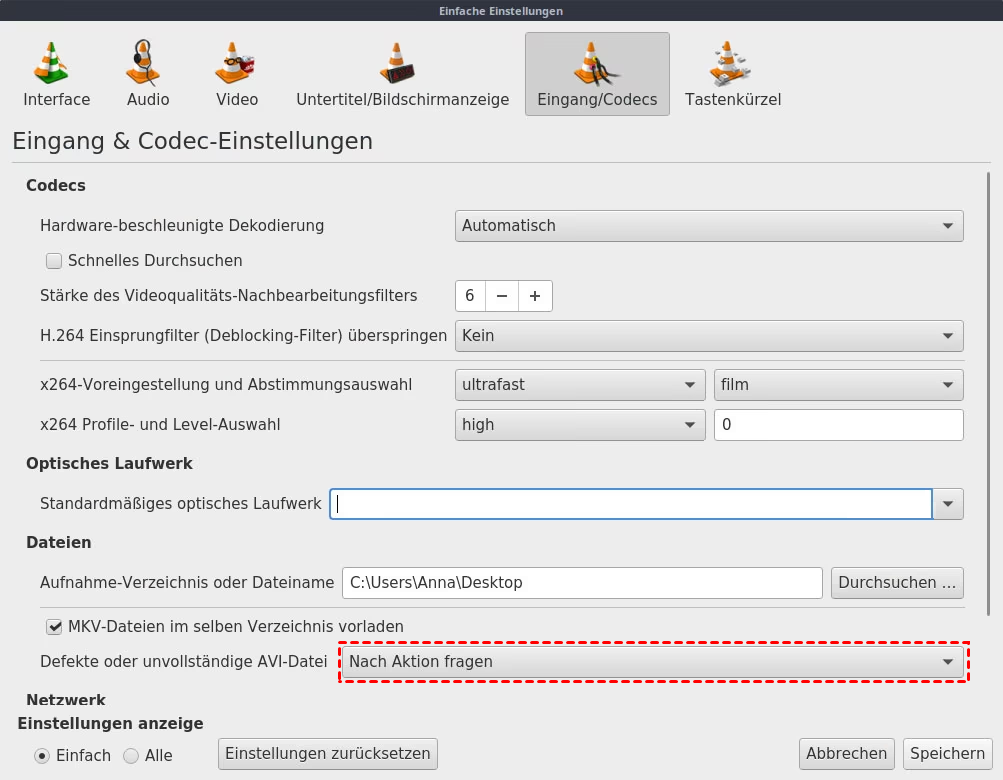1003x780 pixels.
Task: Expand the optical drive dropdown arrow
Action: click(948, 504)
